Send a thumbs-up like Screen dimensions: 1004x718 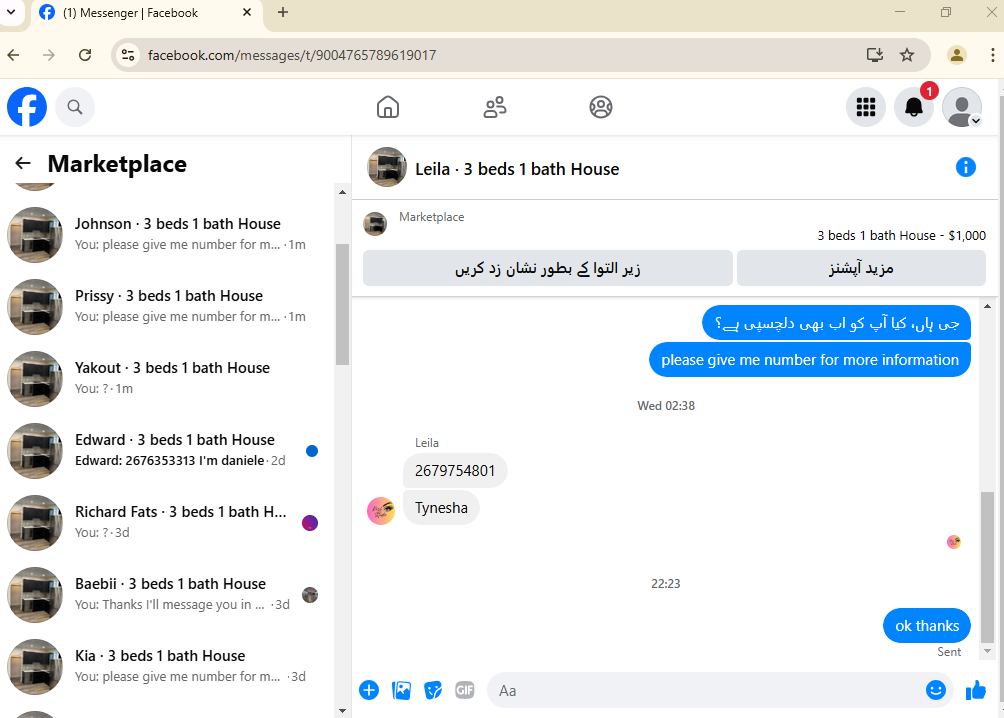(x=976, y=690)
